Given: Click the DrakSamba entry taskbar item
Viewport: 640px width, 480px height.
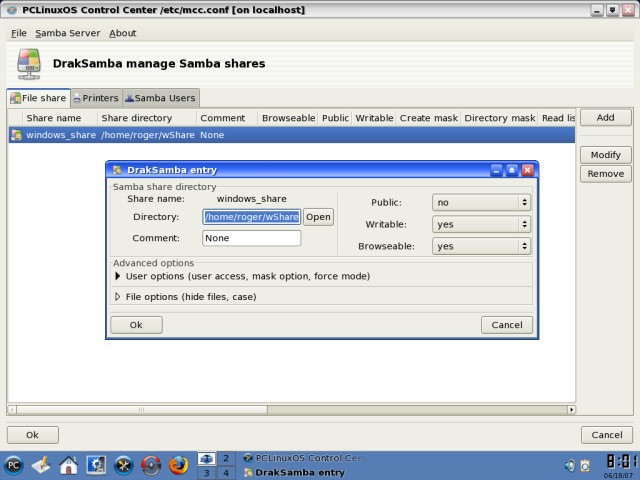Looking at the screenshot, I should coord(294,473).
